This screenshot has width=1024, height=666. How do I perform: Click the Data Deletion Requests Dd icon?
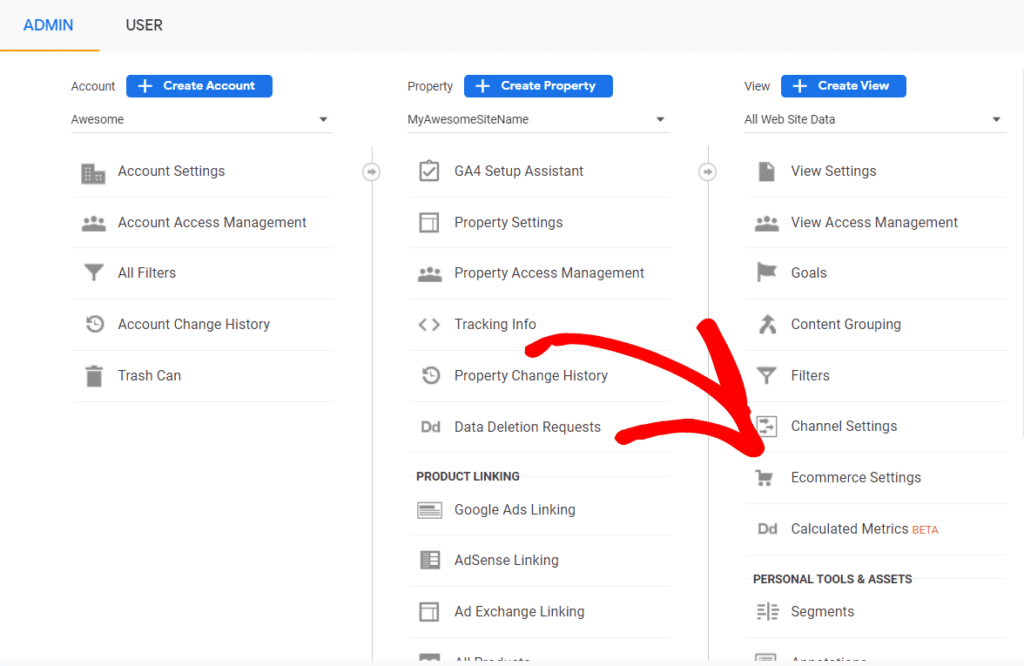tap(430, 427)
